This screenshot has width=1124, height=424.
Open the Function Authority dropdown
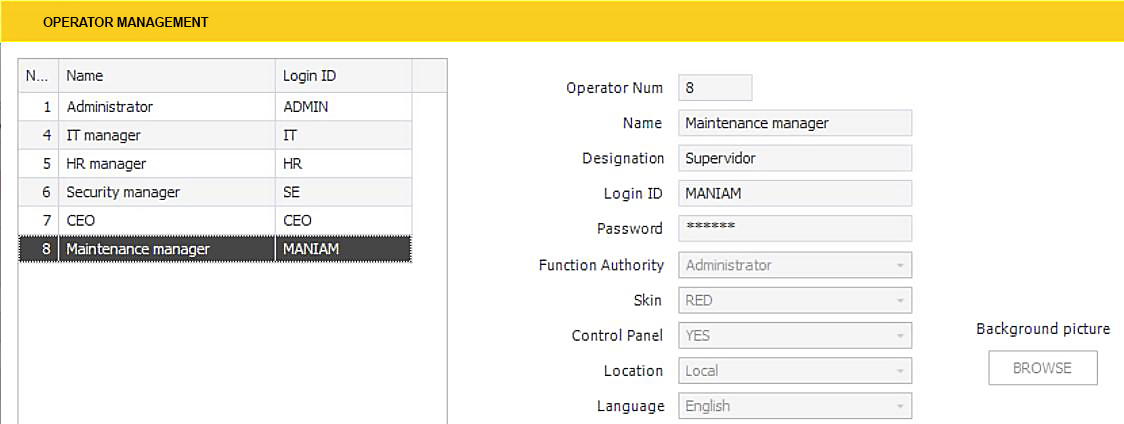(795, 265)
